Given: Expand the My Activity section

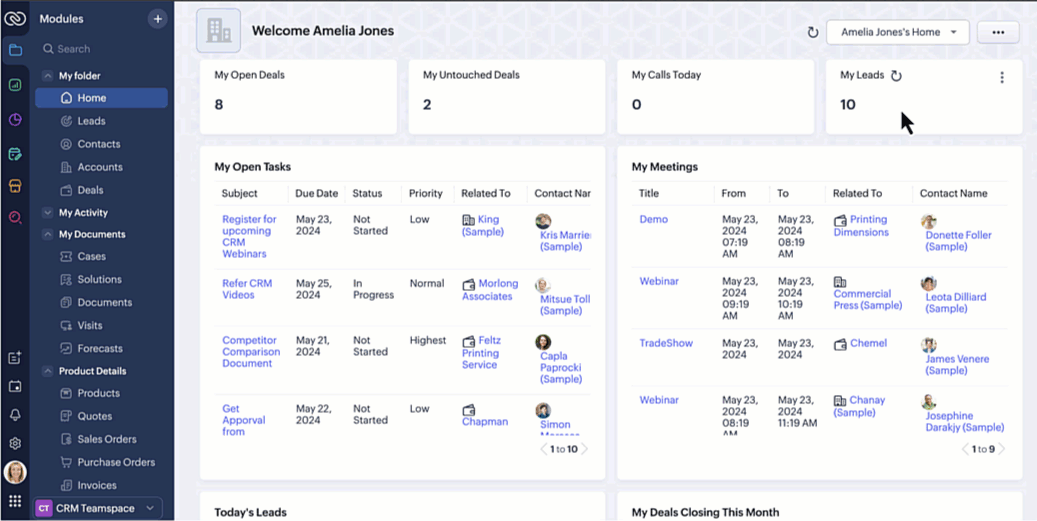Looking at the screenshot, I should tap(47, 213).
